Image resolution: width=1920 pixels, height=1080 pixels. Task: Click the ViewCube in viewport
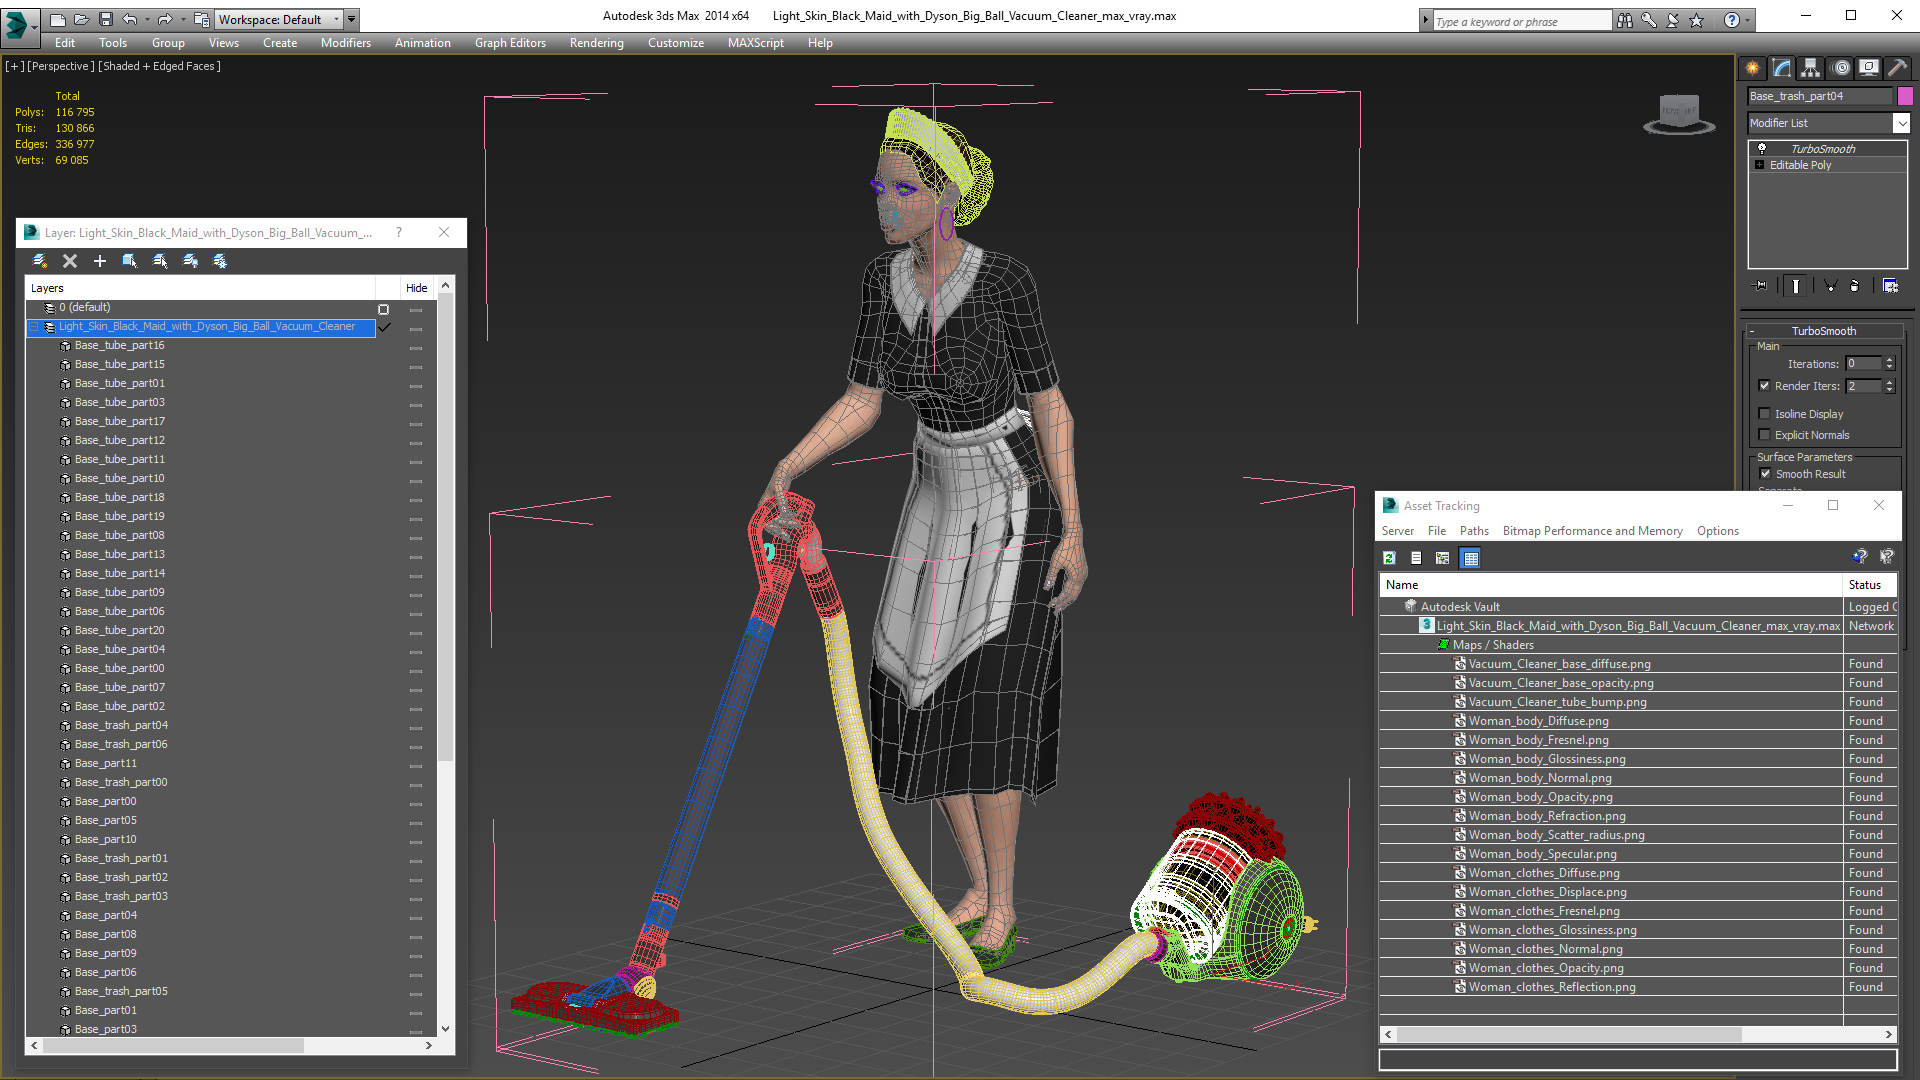tap(1679, 114)
